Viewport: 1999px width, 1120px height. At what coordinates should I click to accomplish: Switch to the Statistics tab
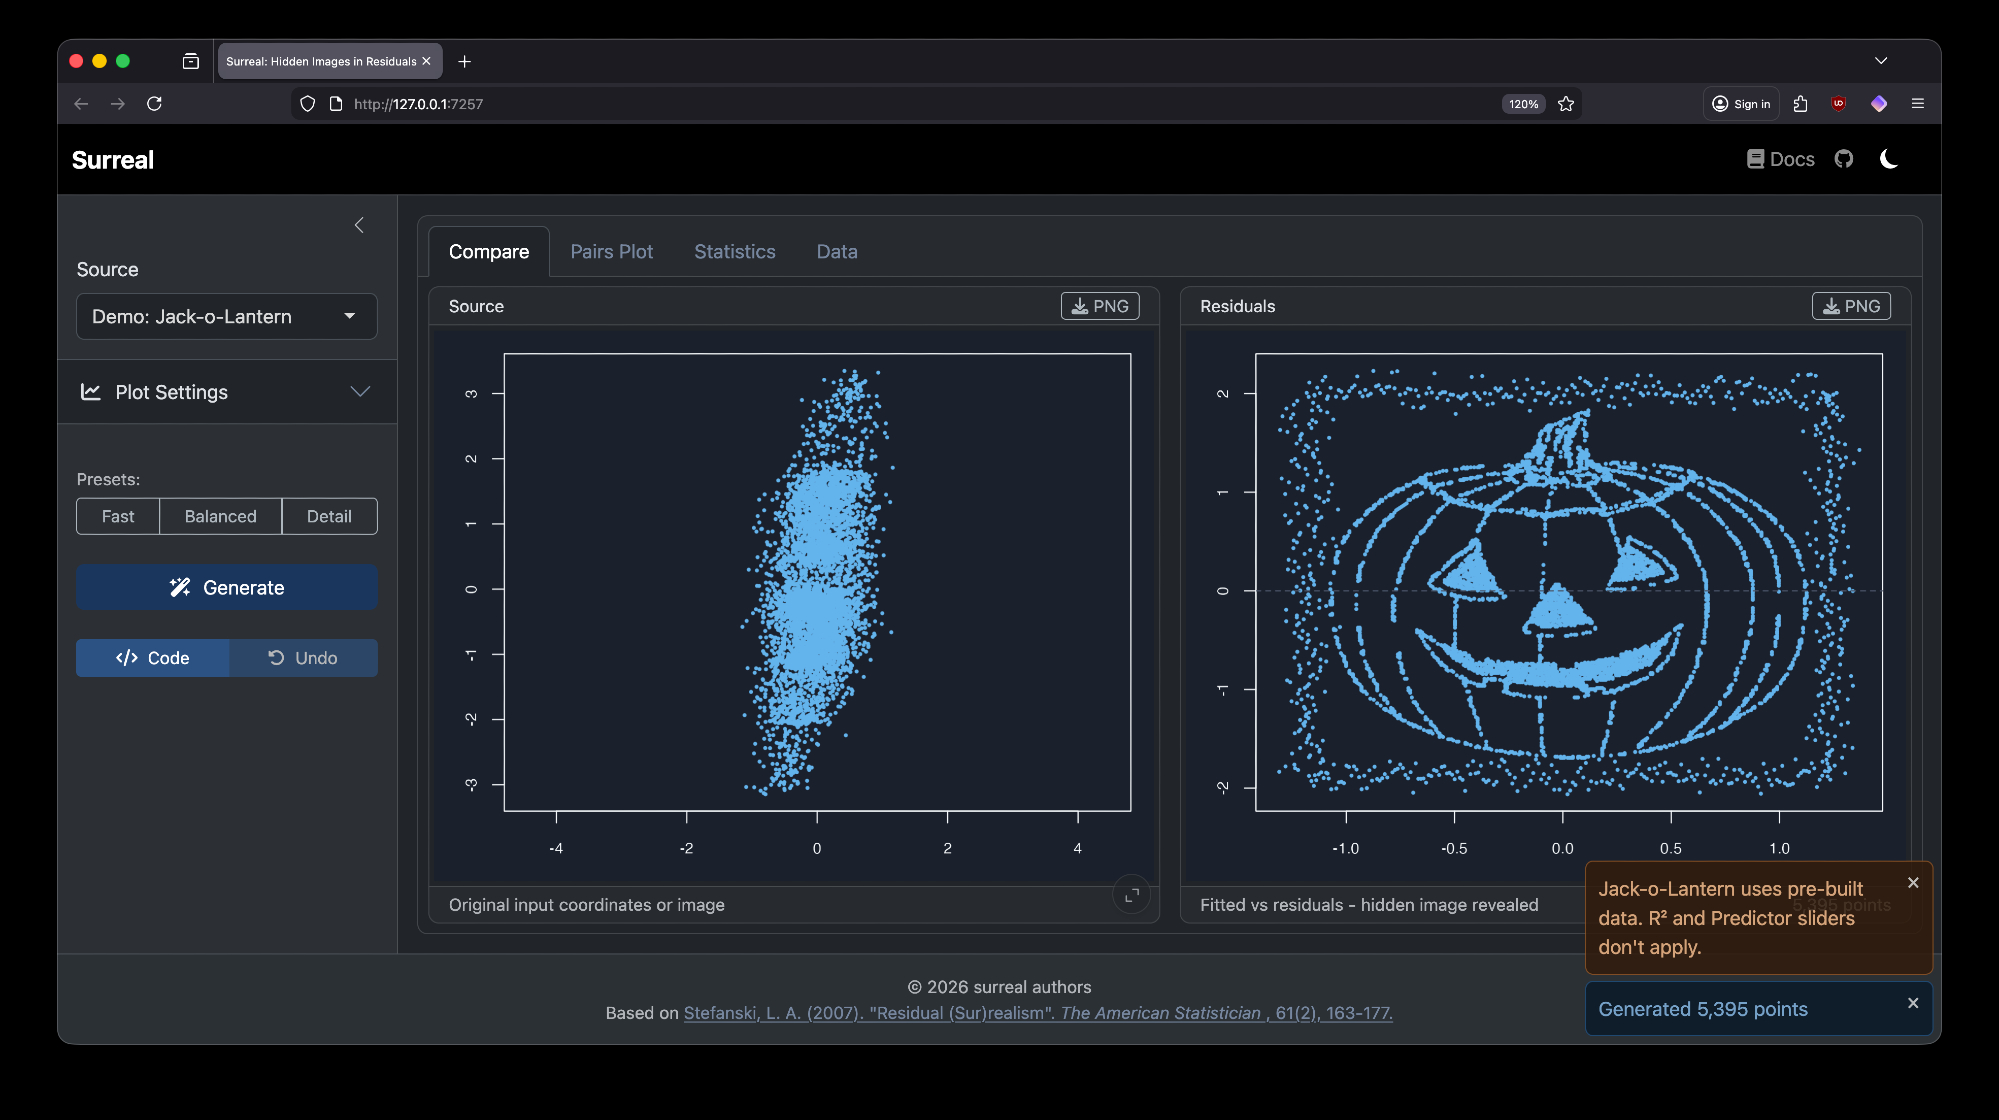click(x=734, y=252)
